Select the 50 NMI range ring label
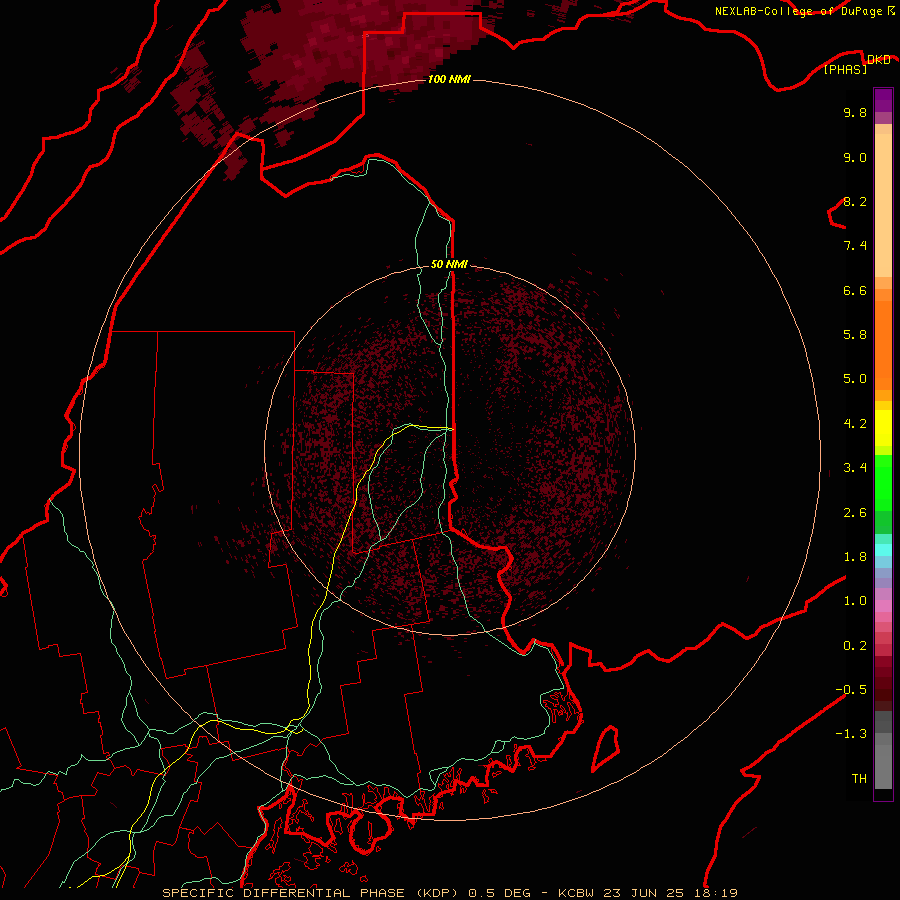The height and width of the screenshot is (900, 900). coord(449,264)
